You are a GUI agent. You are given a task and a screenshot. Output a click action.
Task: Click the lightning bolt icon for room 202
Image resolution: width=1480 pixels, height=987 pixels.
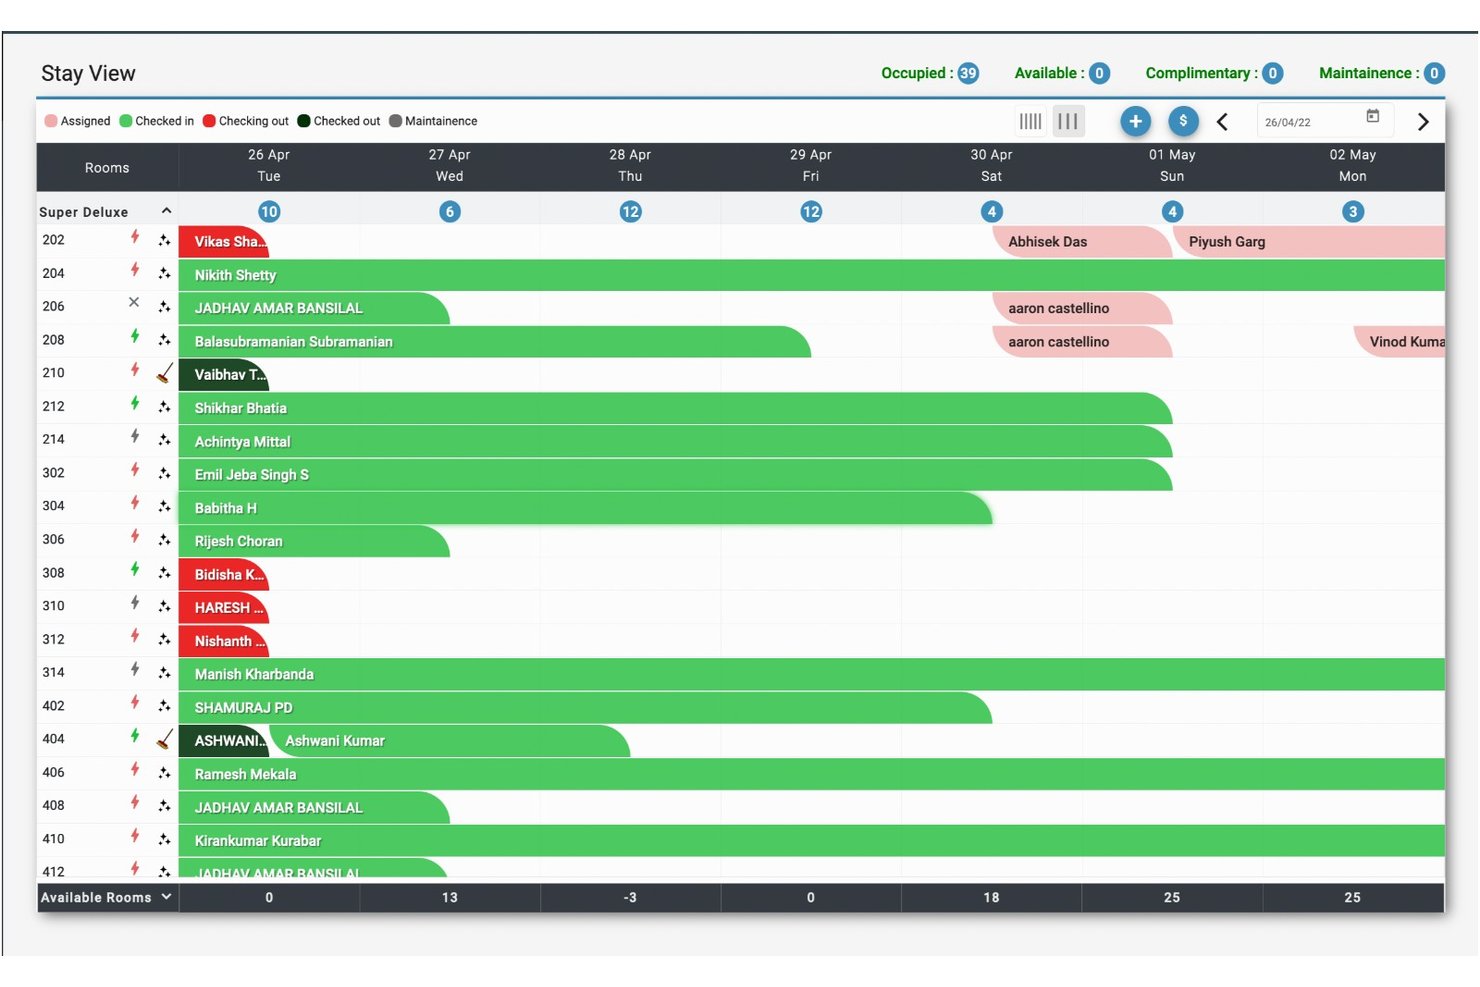pos(135,237)
